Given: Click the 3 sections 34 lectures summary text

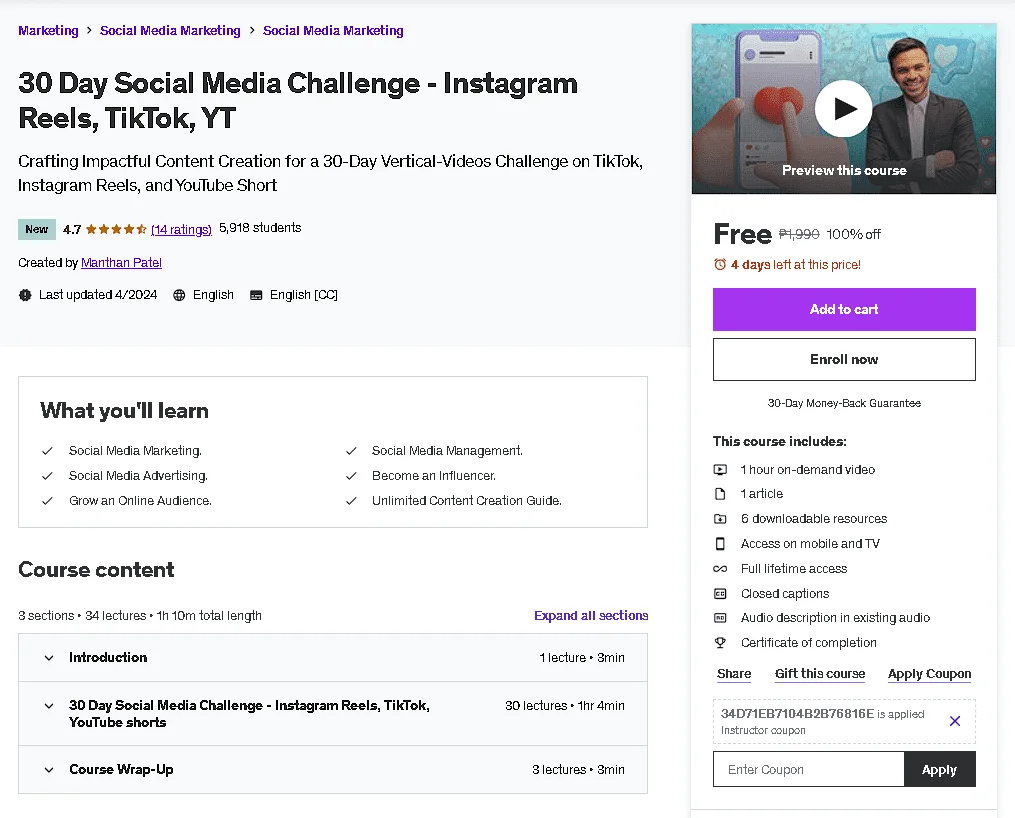Looking at the screenshot, I should point(140,615).
